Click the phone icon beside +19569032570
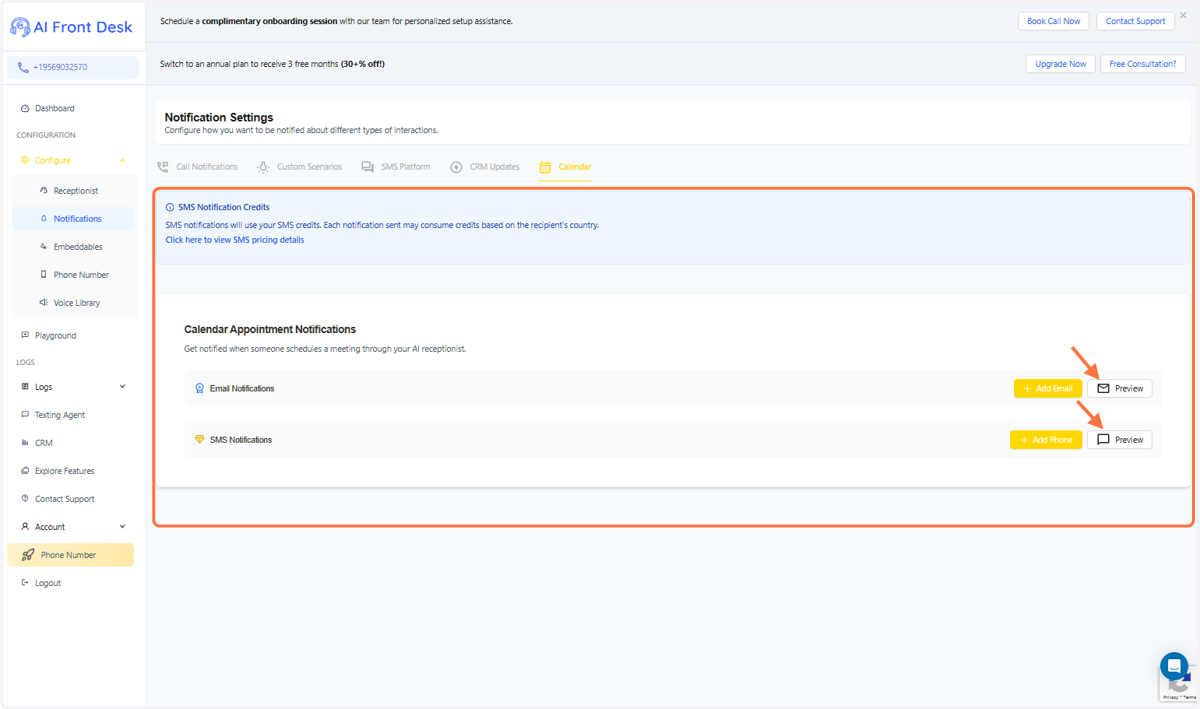1200x709 pixels. tap(23, 68)
